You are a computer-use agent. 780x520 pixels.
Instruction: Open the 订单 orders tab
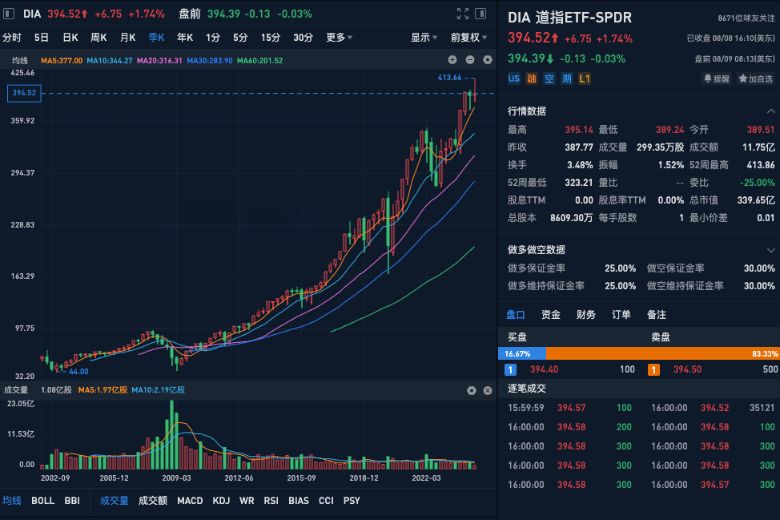[621, 314]
